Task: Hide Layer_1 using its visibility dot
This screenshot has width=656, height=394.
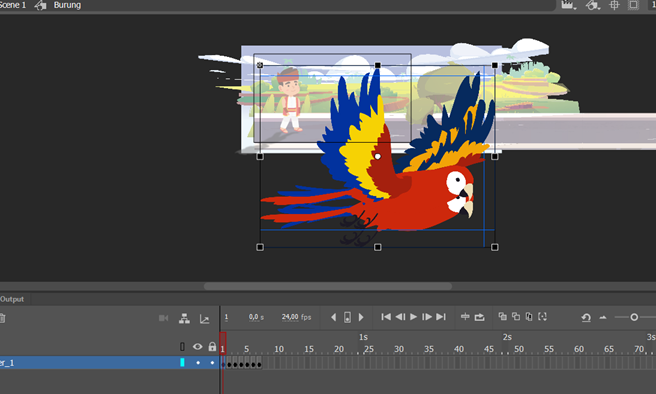Action: 198,363
